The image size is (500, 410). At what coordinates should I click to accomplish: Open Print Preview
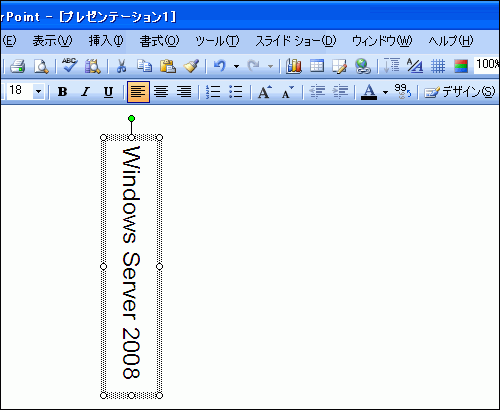click(x=41, y=66)
